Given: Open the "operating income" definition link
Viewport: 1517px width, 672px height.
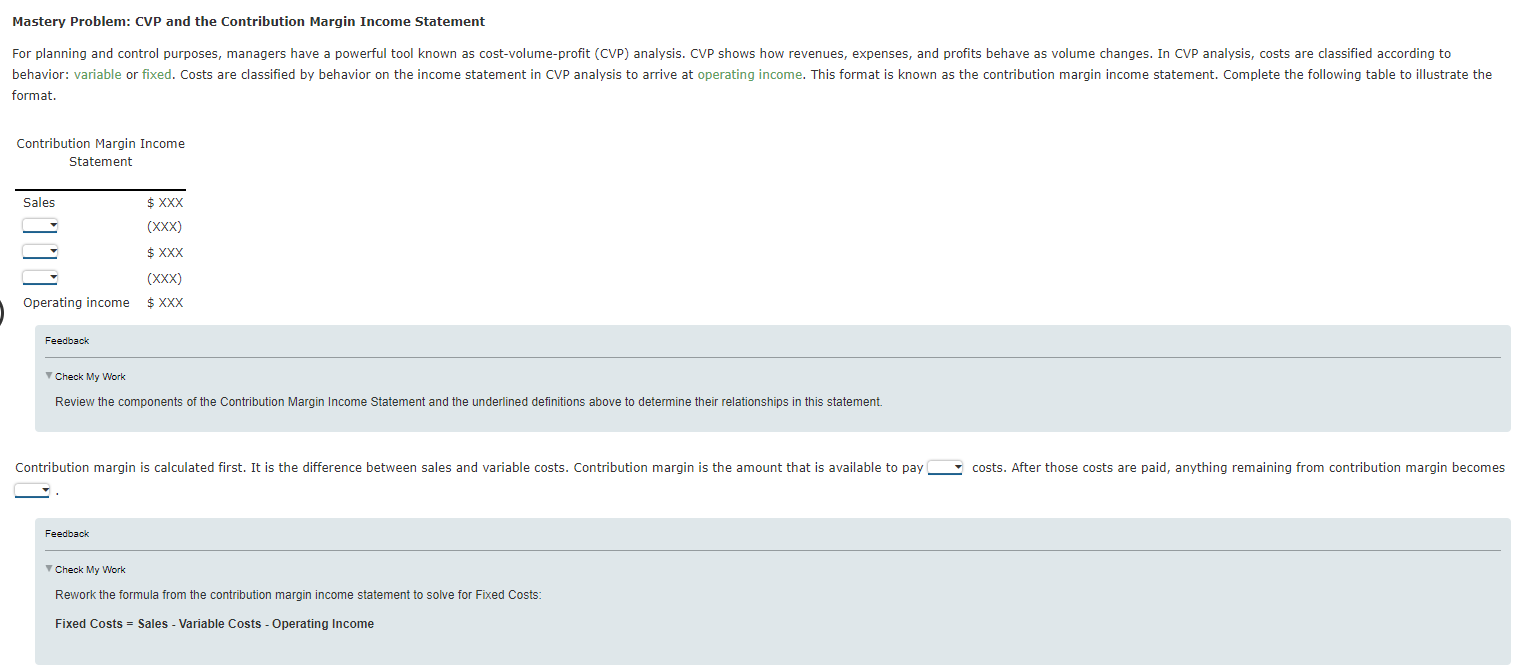Looking at the screenshot, I should click(x=750, y=74).
